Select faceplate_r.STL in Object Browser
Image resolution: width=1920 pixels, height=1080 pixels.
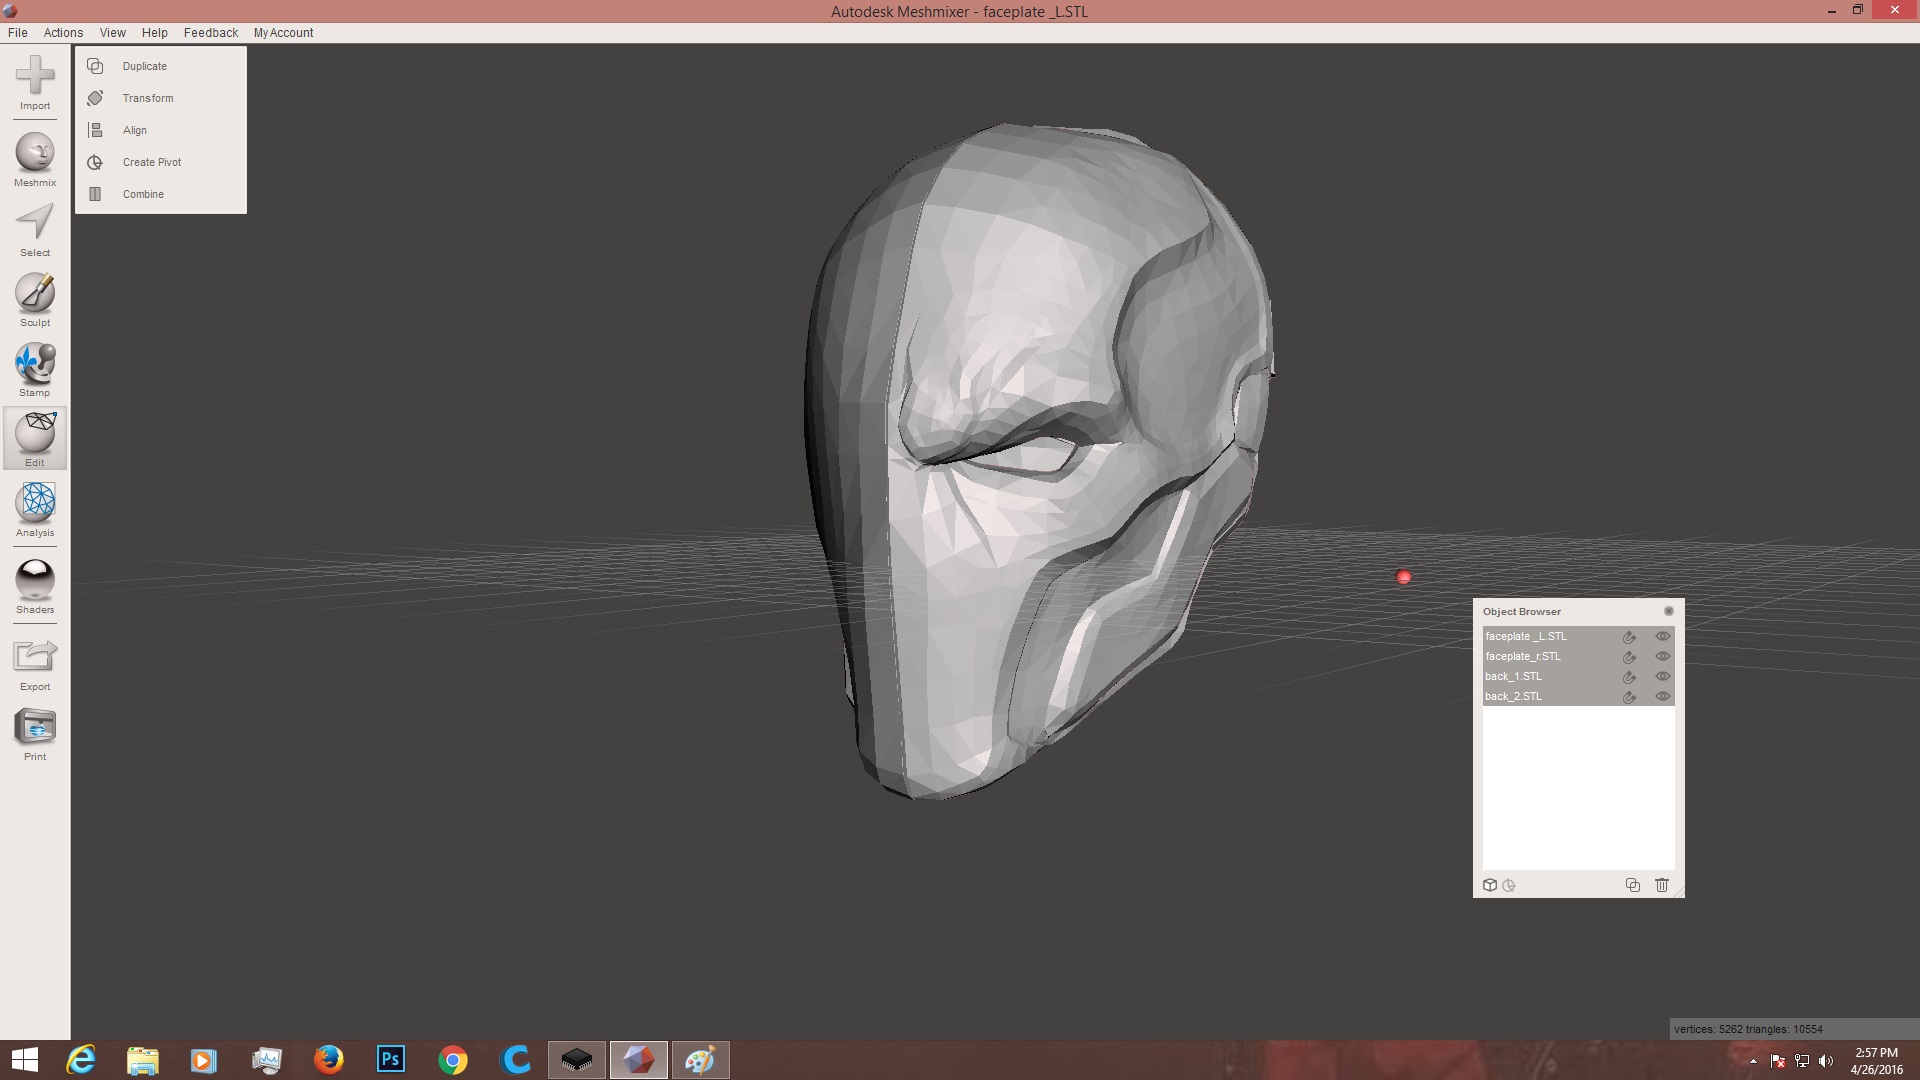coord(1578,656)
